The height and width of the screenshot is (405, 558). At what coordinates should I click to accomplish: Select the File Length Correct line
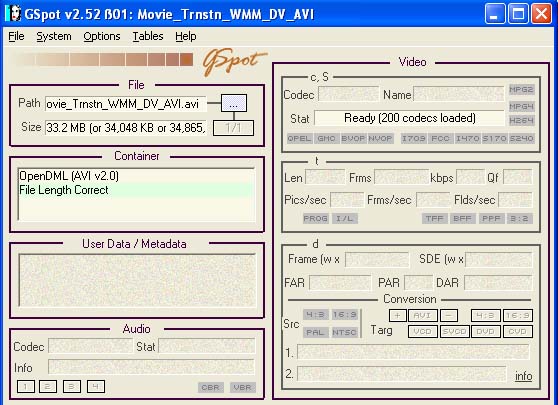[x=136, y=190]
